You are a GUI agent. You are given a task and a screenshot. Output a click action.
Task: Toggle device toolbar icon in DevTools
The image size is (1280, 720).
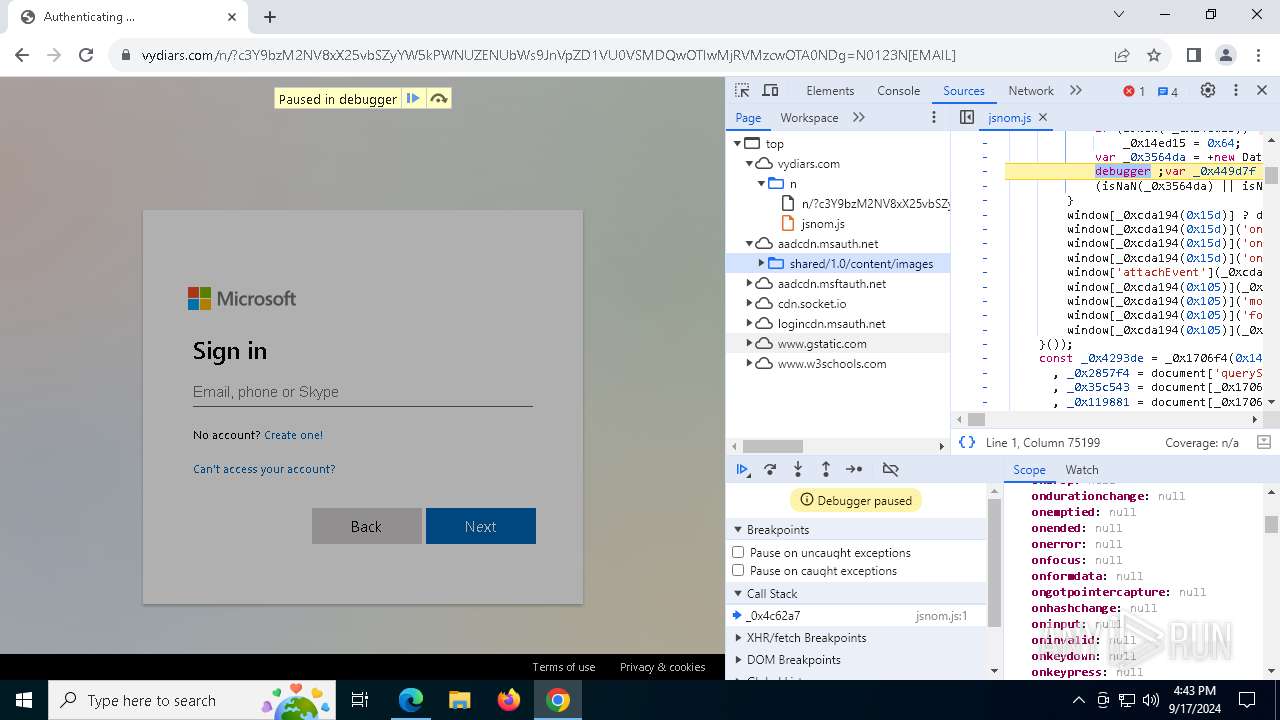(x=770, y=90)
